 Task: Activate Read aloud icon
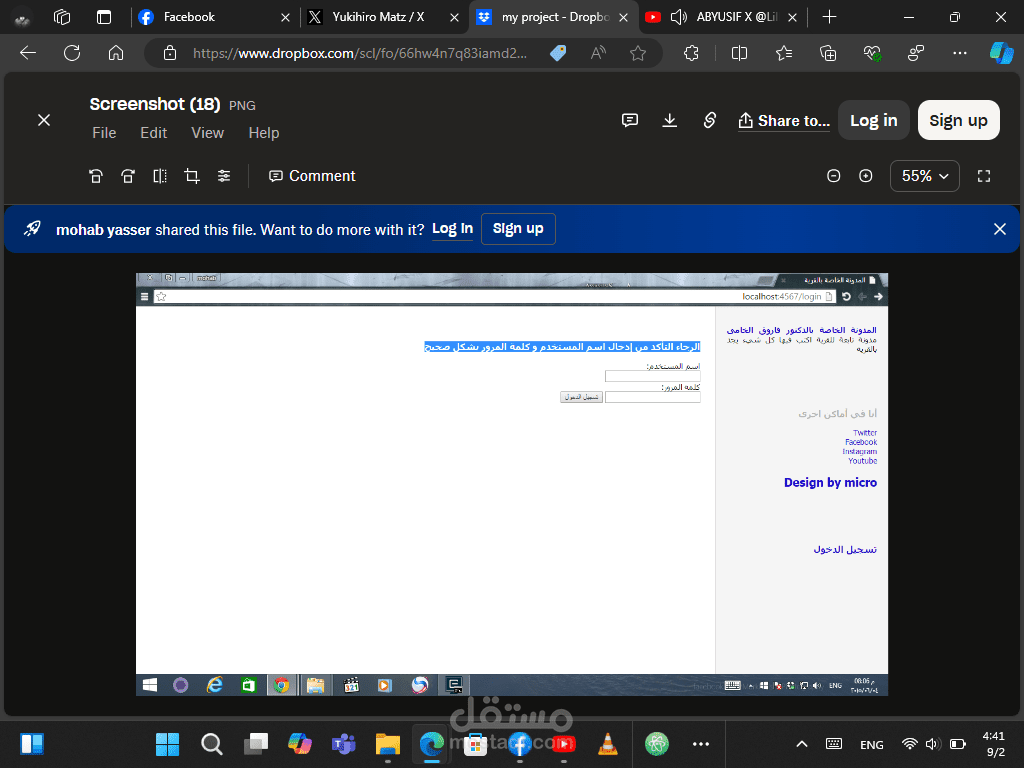click(598, 53)
